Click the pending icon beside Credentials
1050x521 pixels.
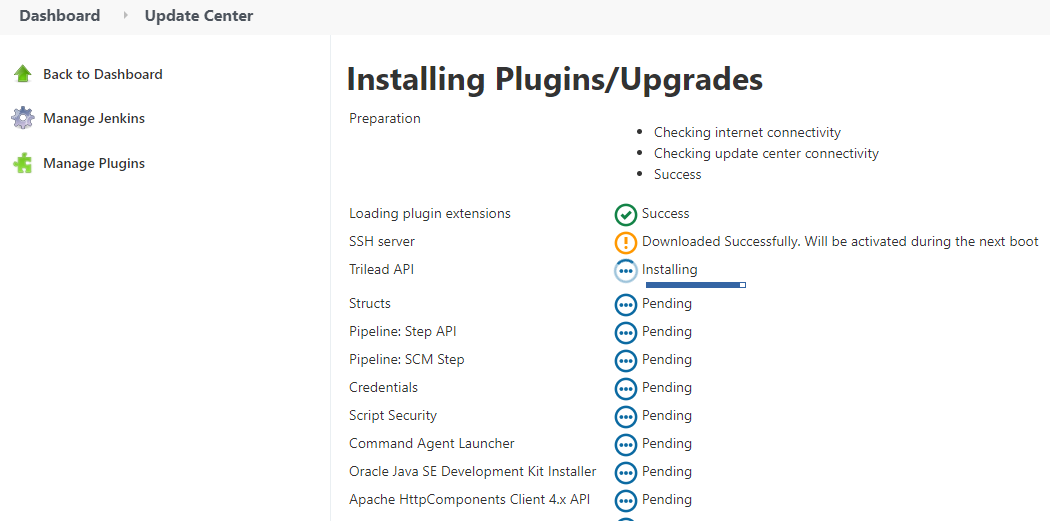pyautogui.click(x=625, y=388)
